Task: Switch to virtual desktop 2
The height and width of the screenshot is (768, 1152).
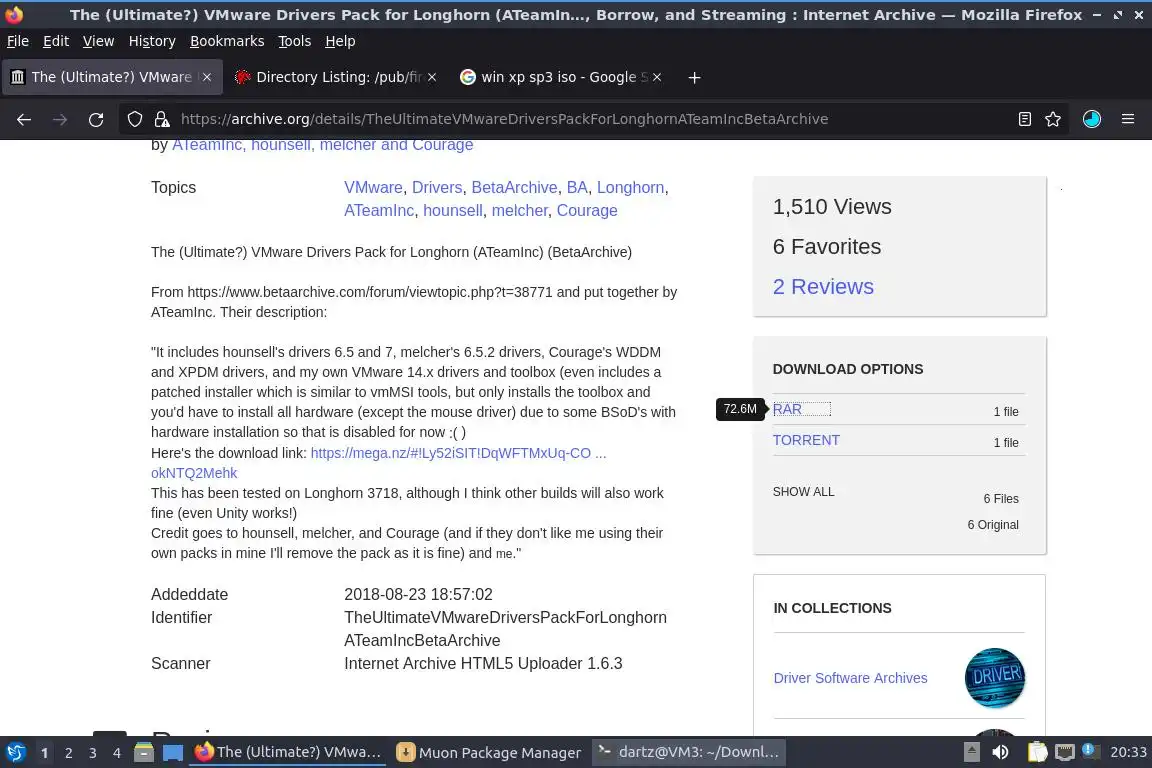Action: (x=68, y=753)
